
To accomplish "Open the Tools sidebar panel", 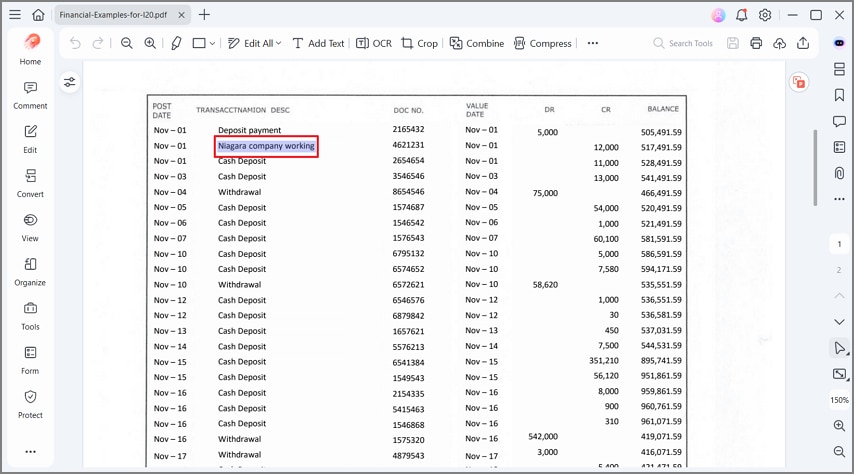I will (30, 316).
